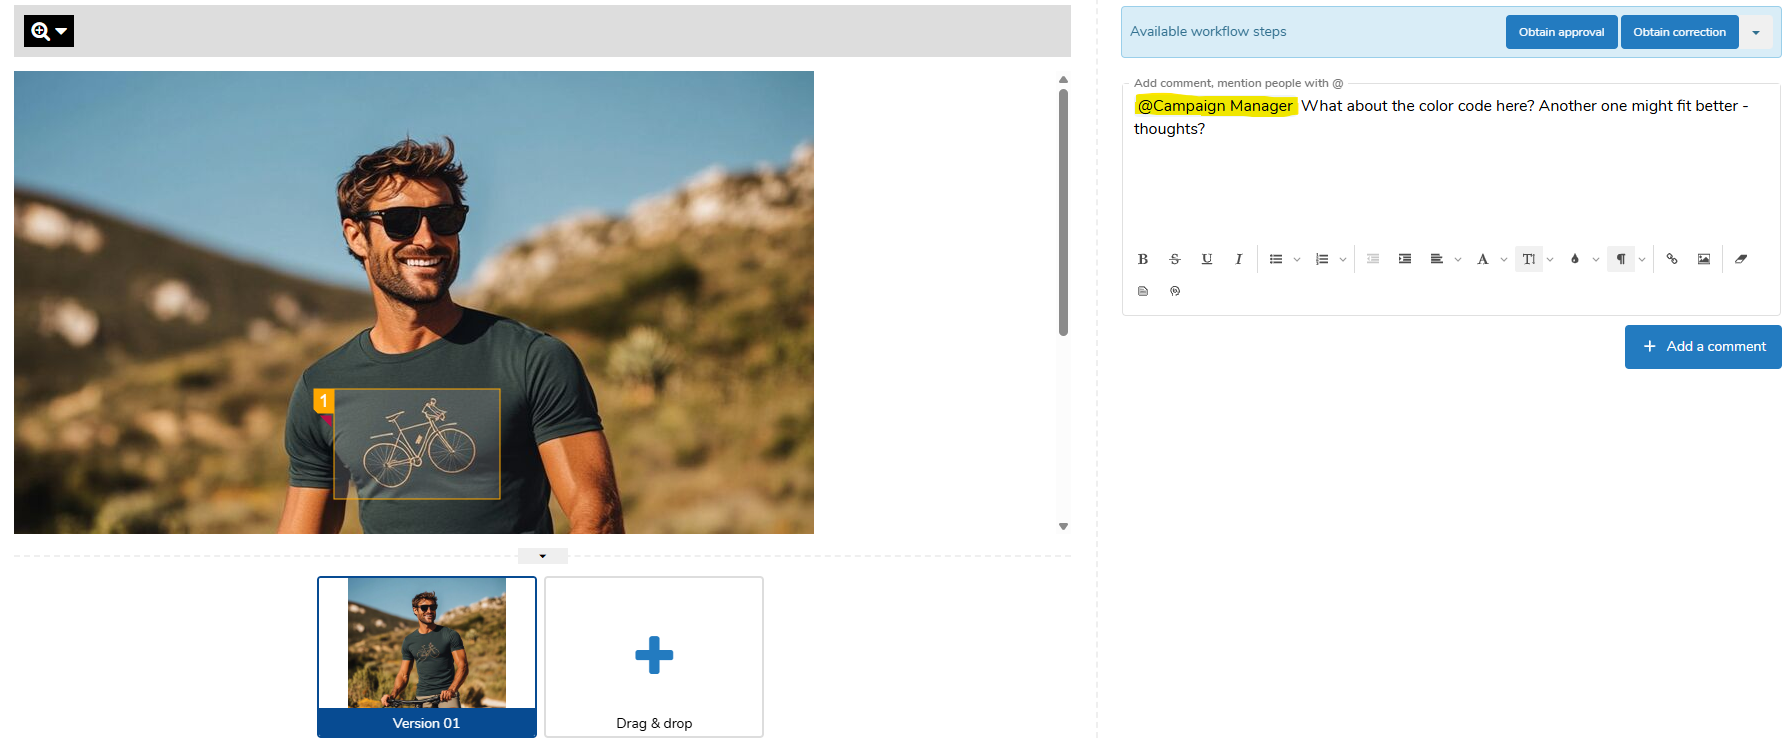Clear formatting with eraser icon

coord(1741,259)
